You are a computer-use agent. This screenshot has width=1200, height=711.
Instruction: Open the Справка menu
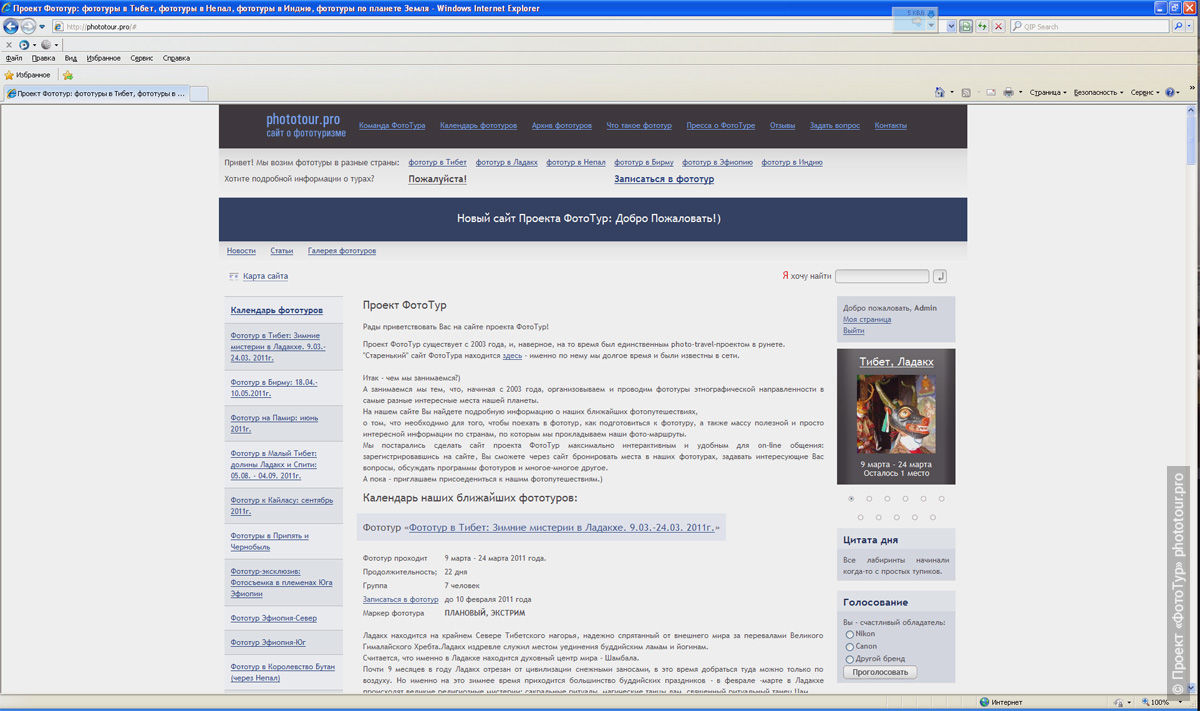click(176, 58)
